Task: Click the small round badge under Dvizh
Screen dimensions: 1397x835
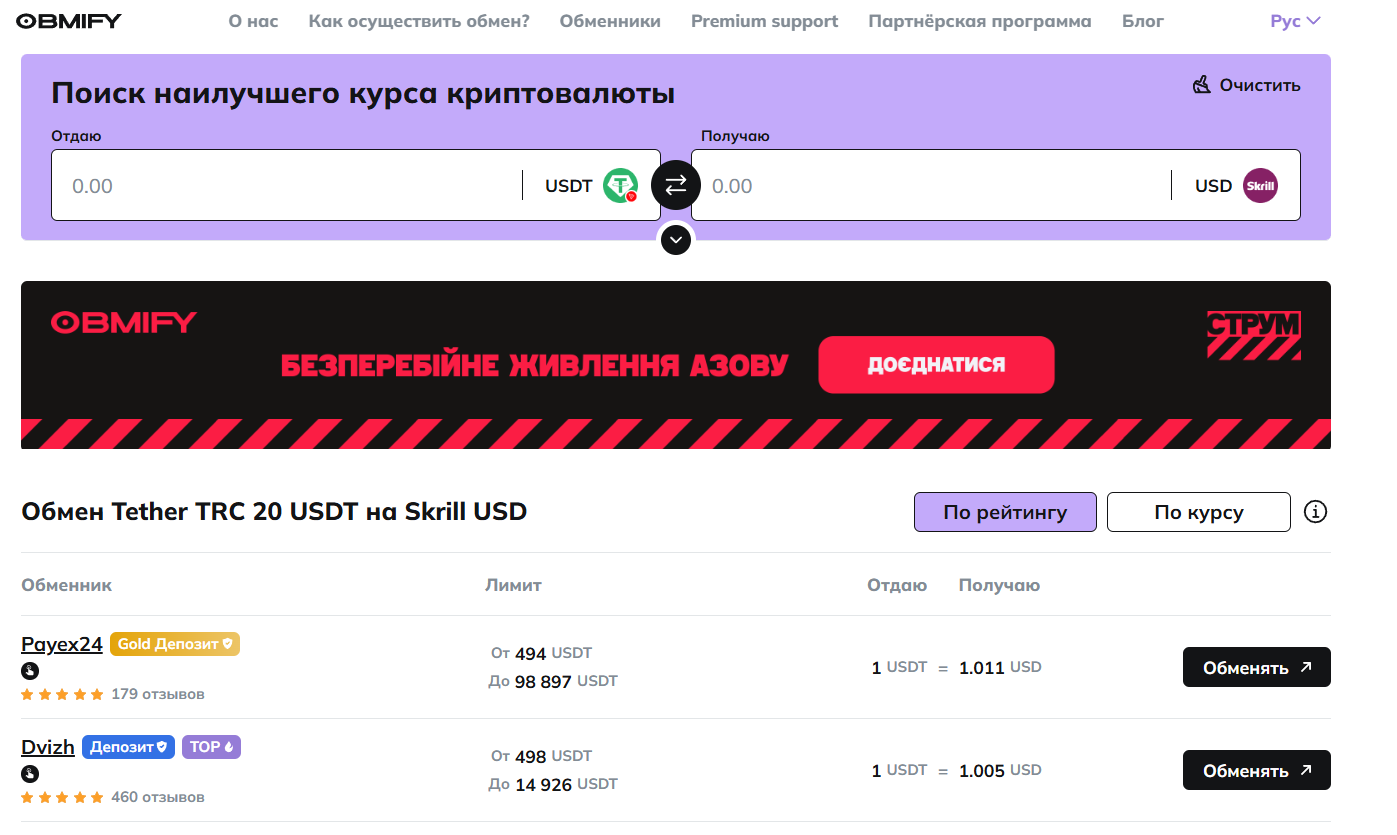Action: pos(30,774)
